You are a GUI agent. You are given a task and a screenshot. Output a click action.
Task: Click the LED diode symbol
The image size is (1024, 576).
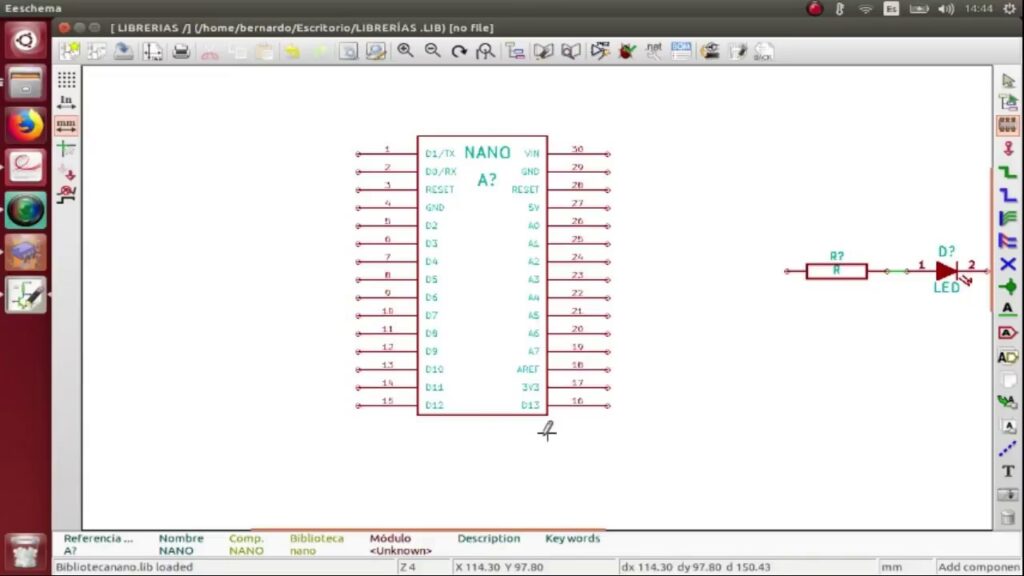tap(946, 270)
